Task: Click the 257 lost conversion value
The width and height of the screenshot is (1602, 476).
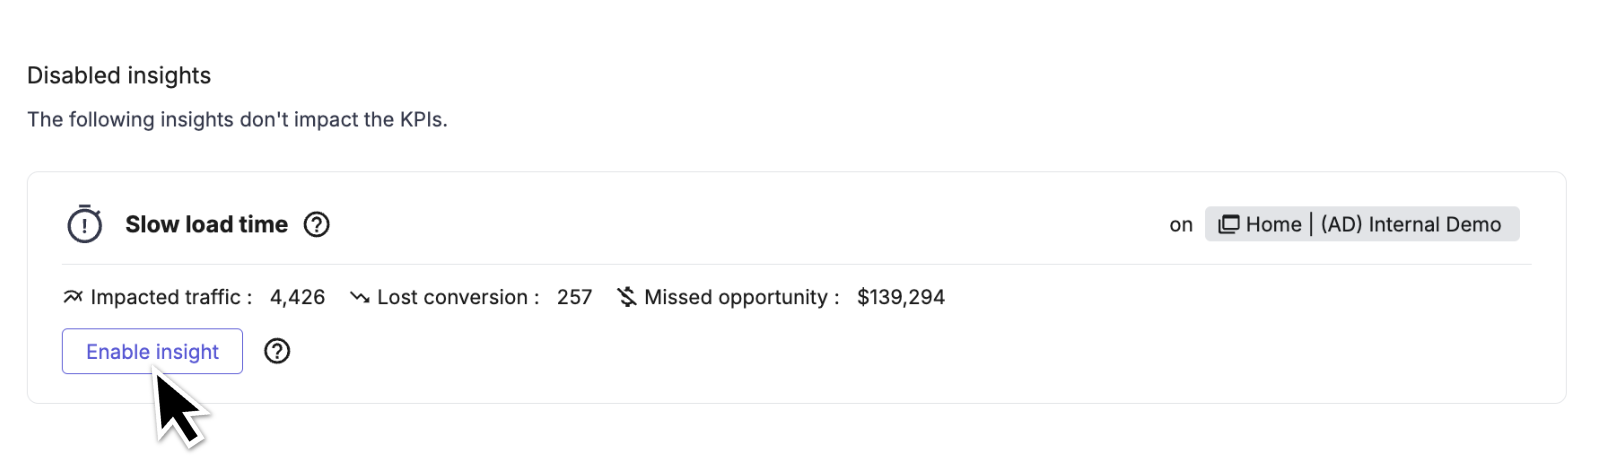Action: (x=575, y=297)
